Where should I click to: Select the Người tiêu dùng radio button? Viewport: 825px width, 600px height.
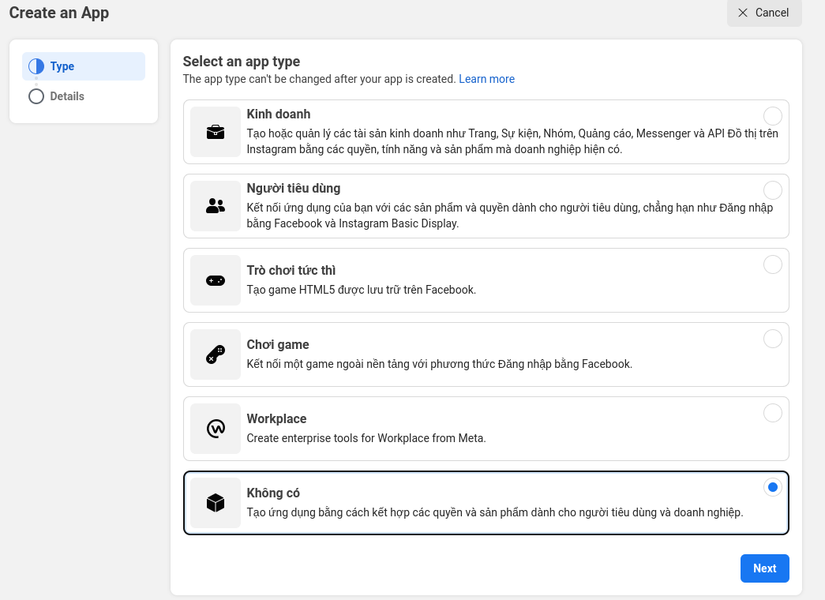click(x=772, y=190)
